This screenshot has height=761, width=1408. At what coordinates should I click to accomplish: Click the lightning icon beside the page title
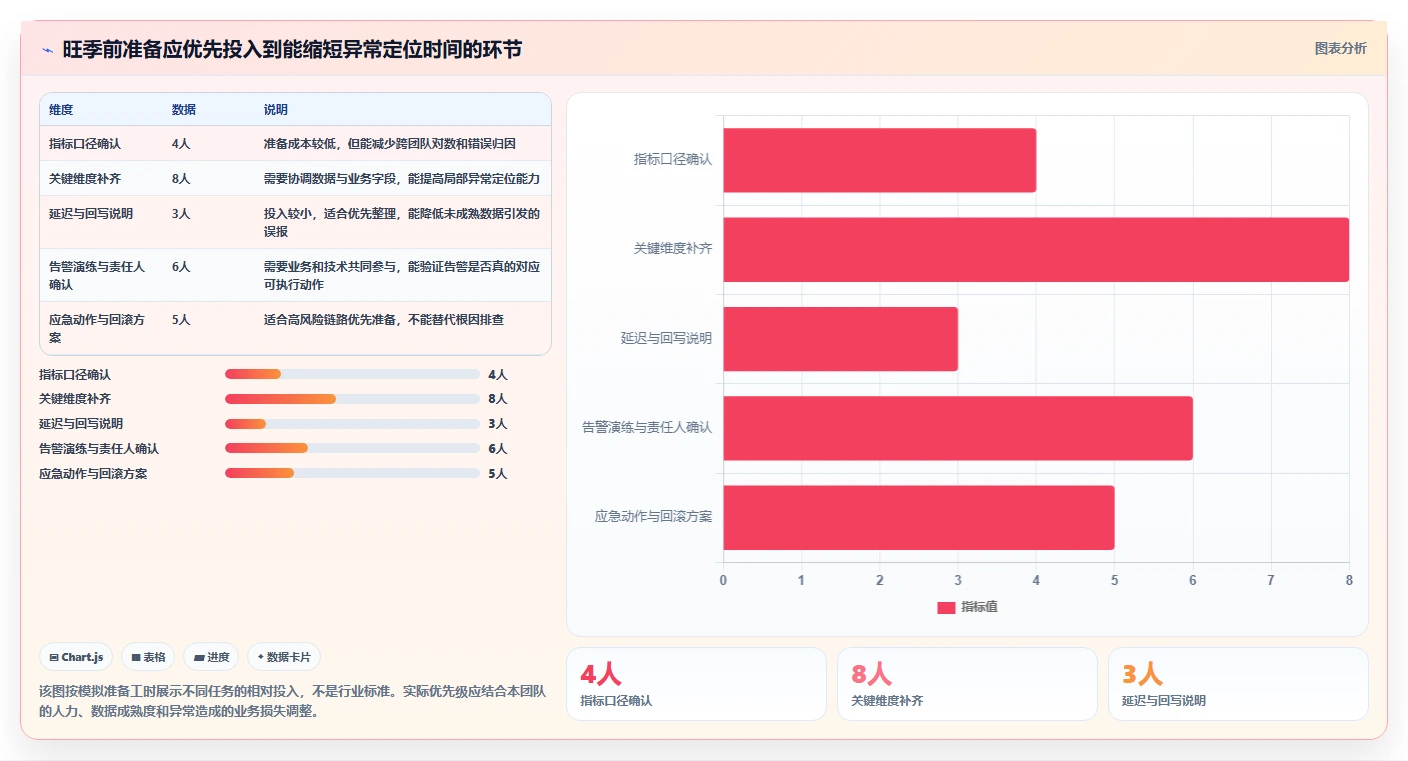(x=48, y=50)
